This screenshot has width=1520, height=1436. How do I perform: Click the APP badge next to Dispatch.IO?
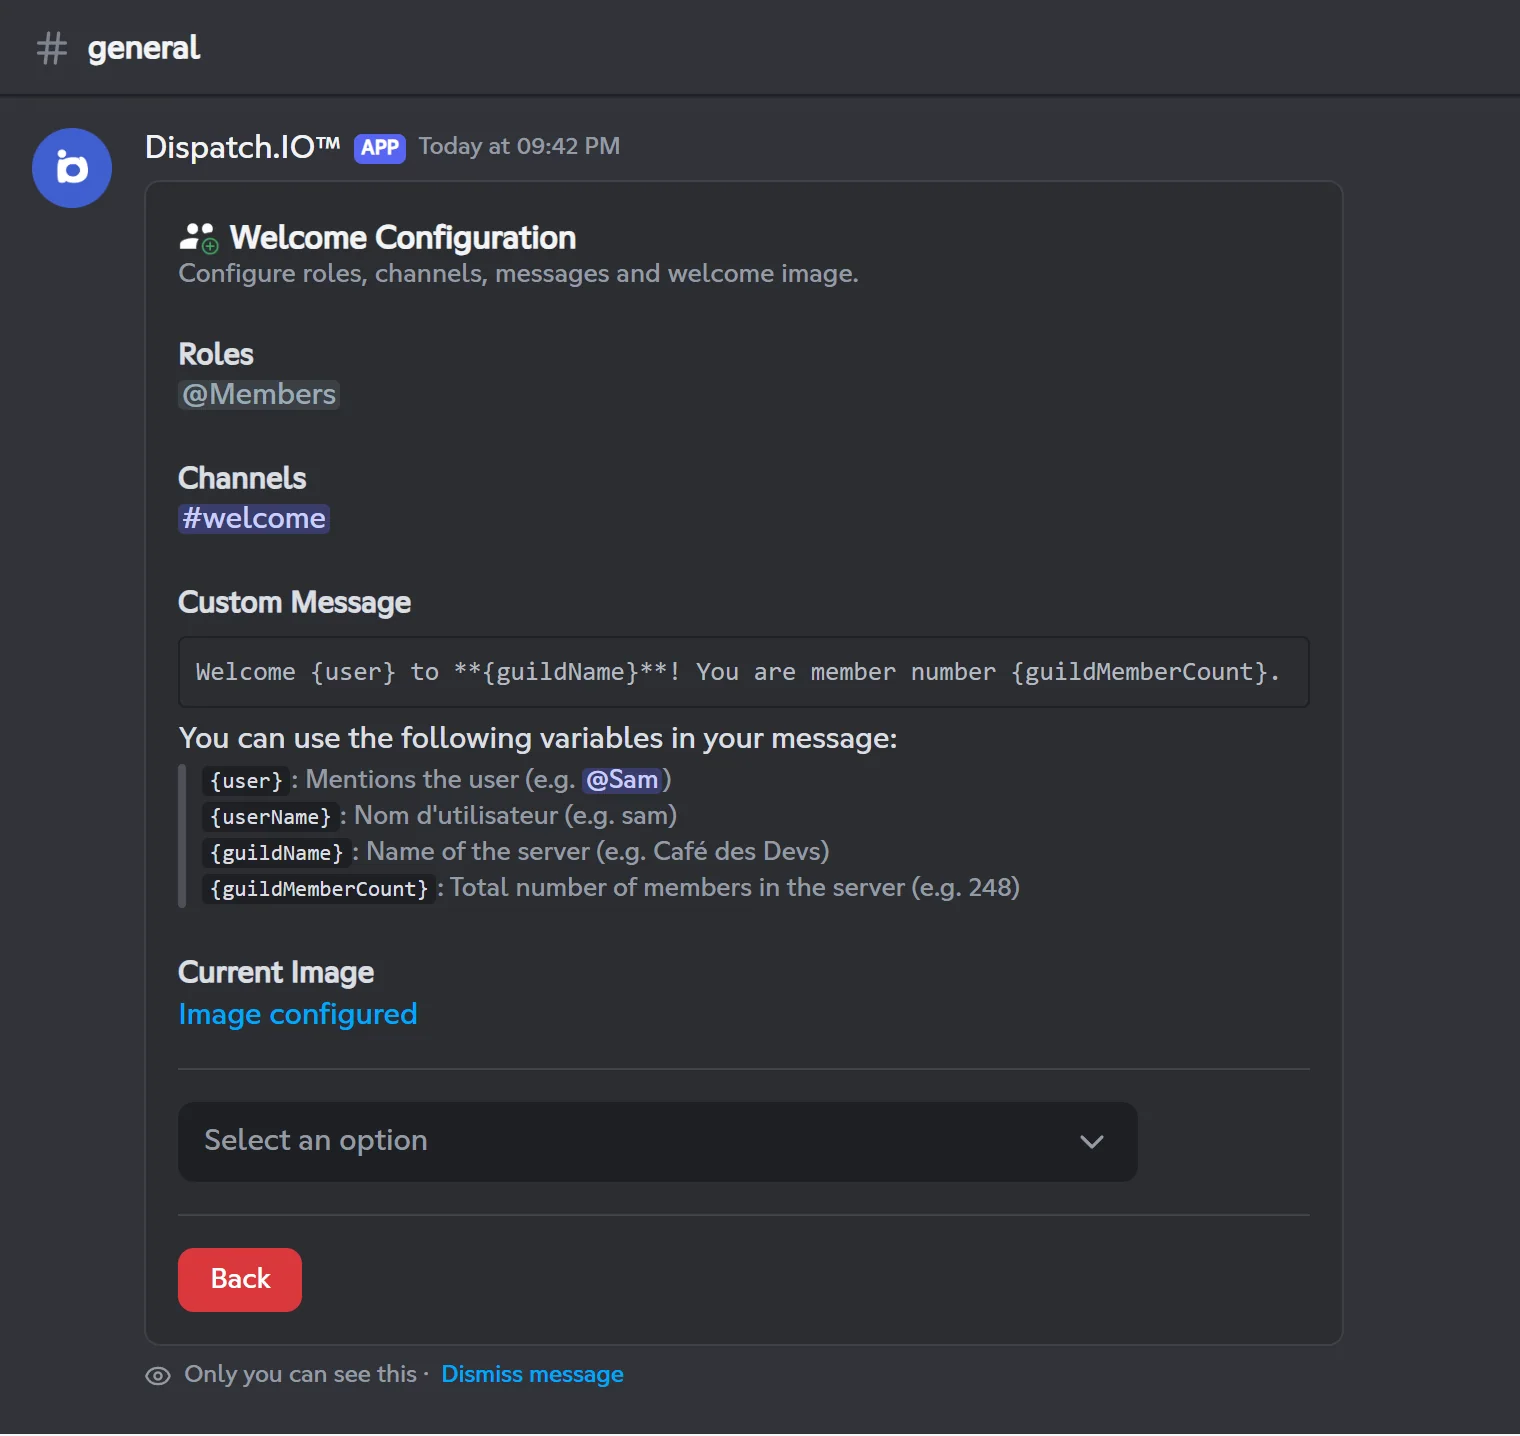coord(380,148)
